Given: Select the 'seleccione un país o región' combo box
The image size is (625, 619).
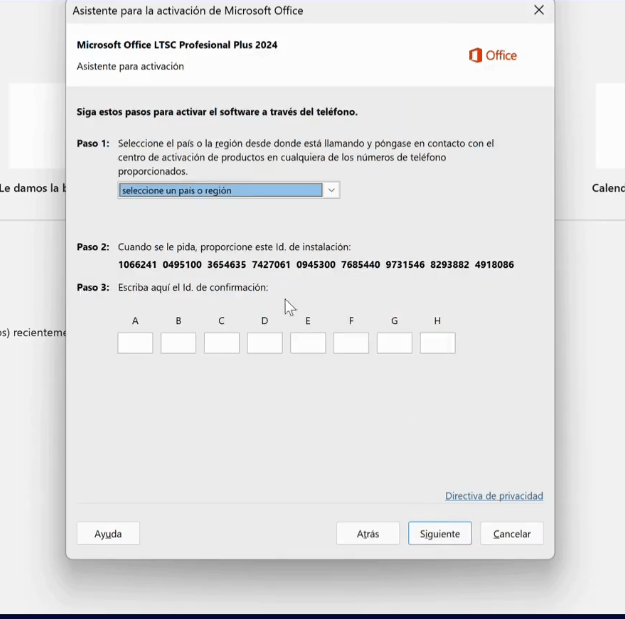Looking at the screenshot, I should coord(221,190).
